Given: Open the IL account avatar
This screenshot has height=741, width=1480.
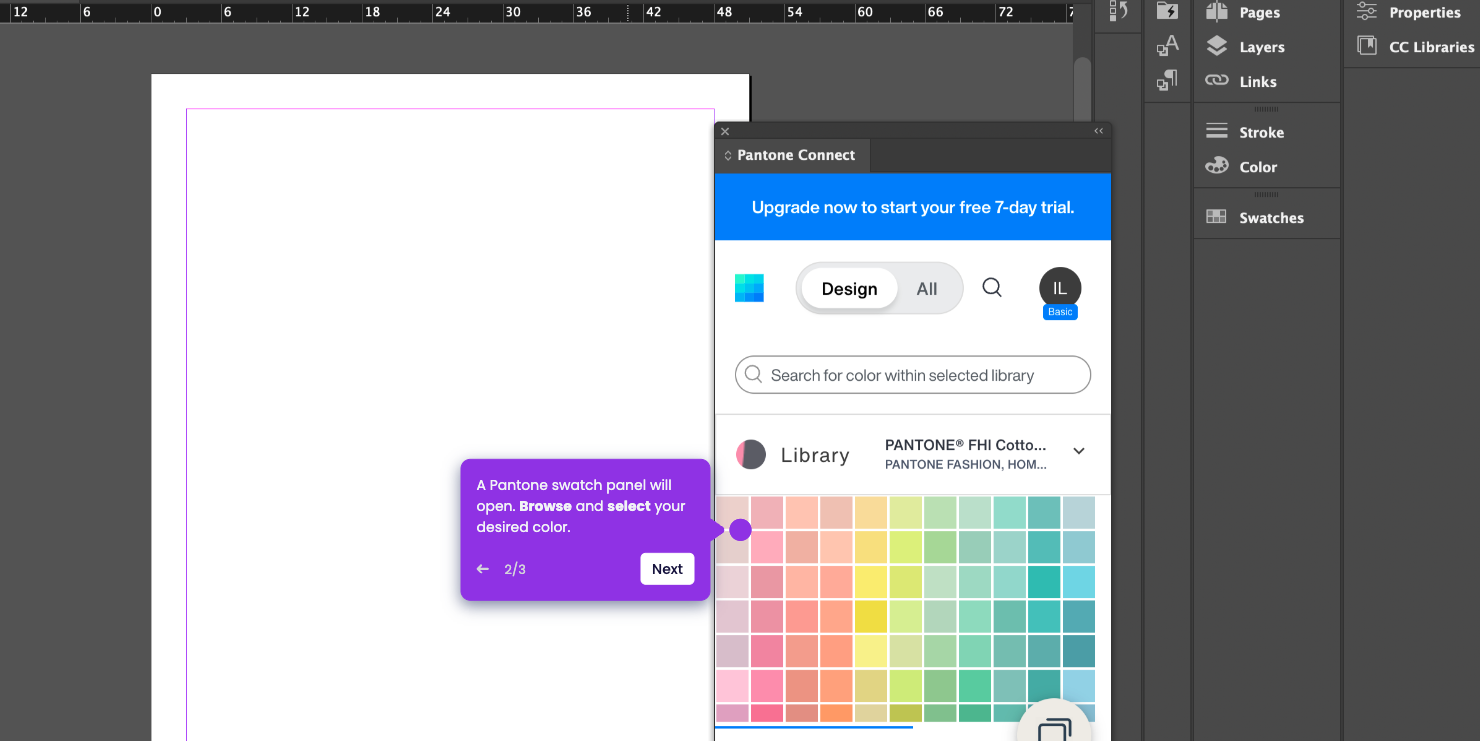Looking at the screenshot, I should point(1060,288).
